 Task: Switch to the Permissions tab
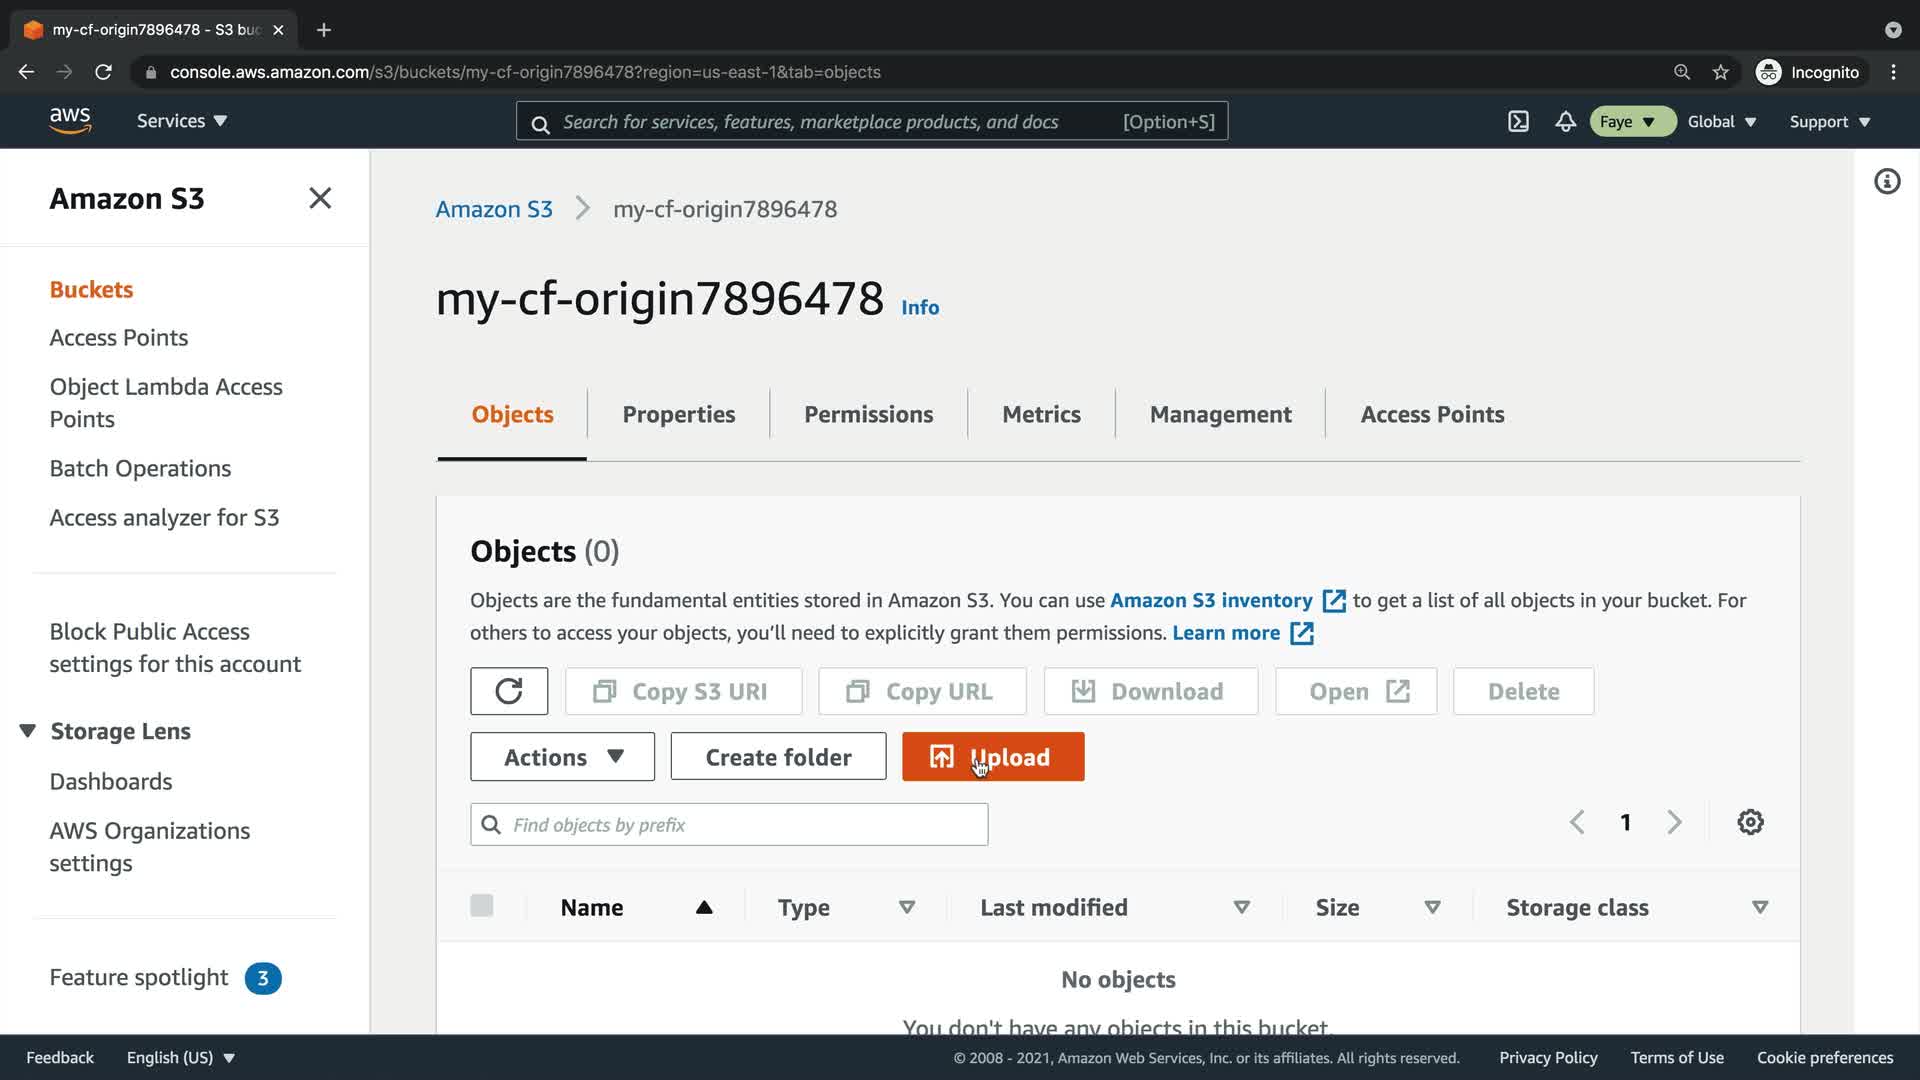[x=868, y=414]
